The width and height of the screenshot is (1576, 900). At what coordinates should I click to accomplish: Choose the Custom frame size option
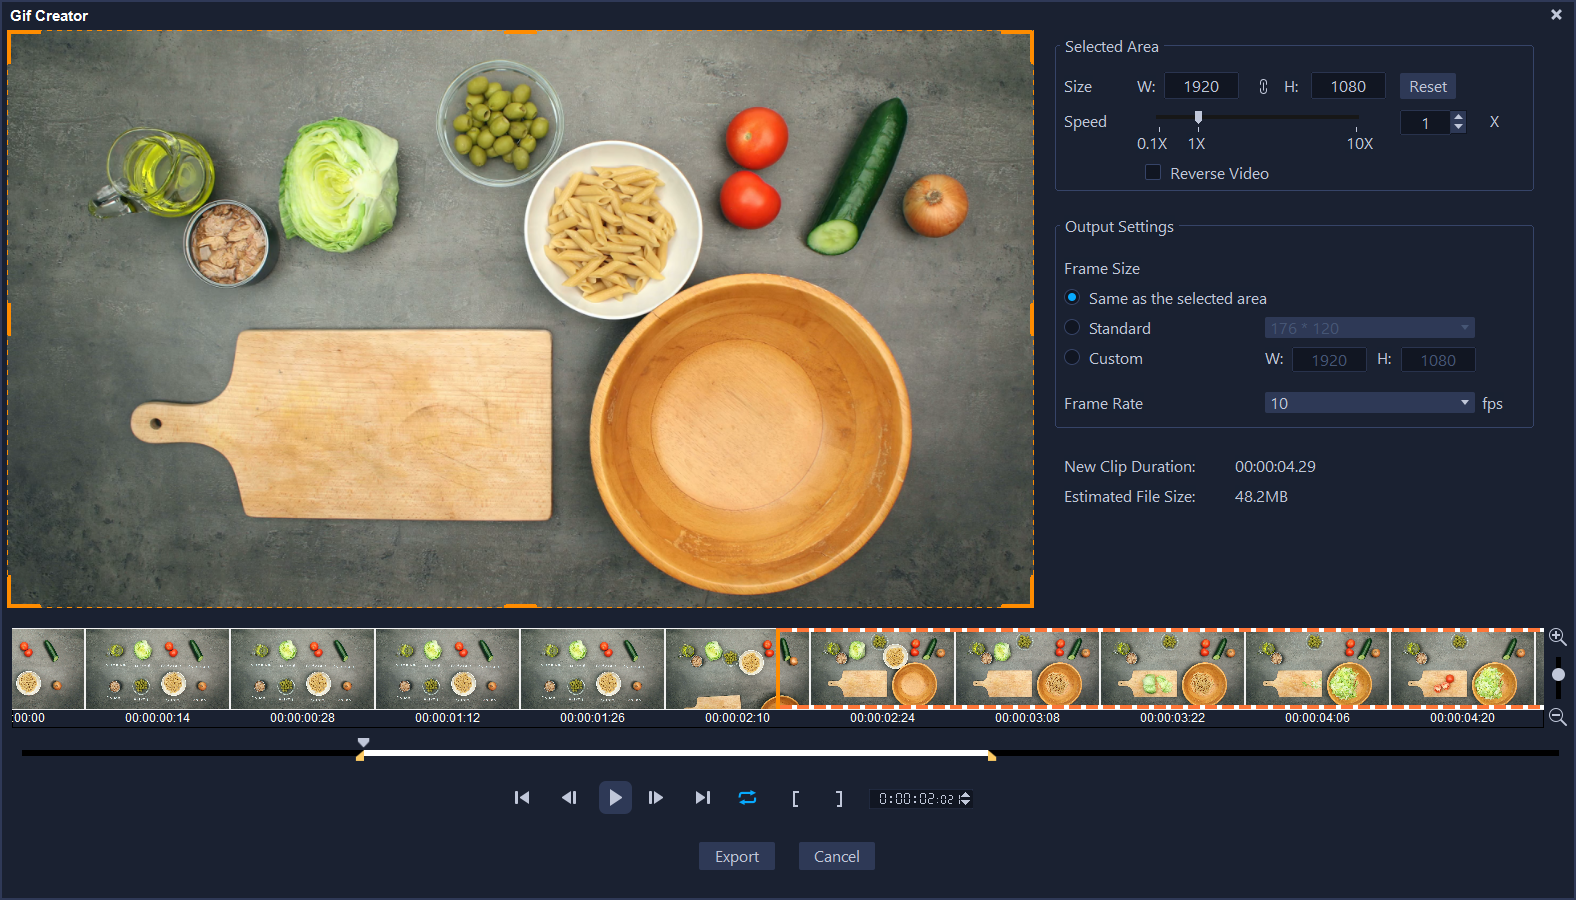[1073, 358]
